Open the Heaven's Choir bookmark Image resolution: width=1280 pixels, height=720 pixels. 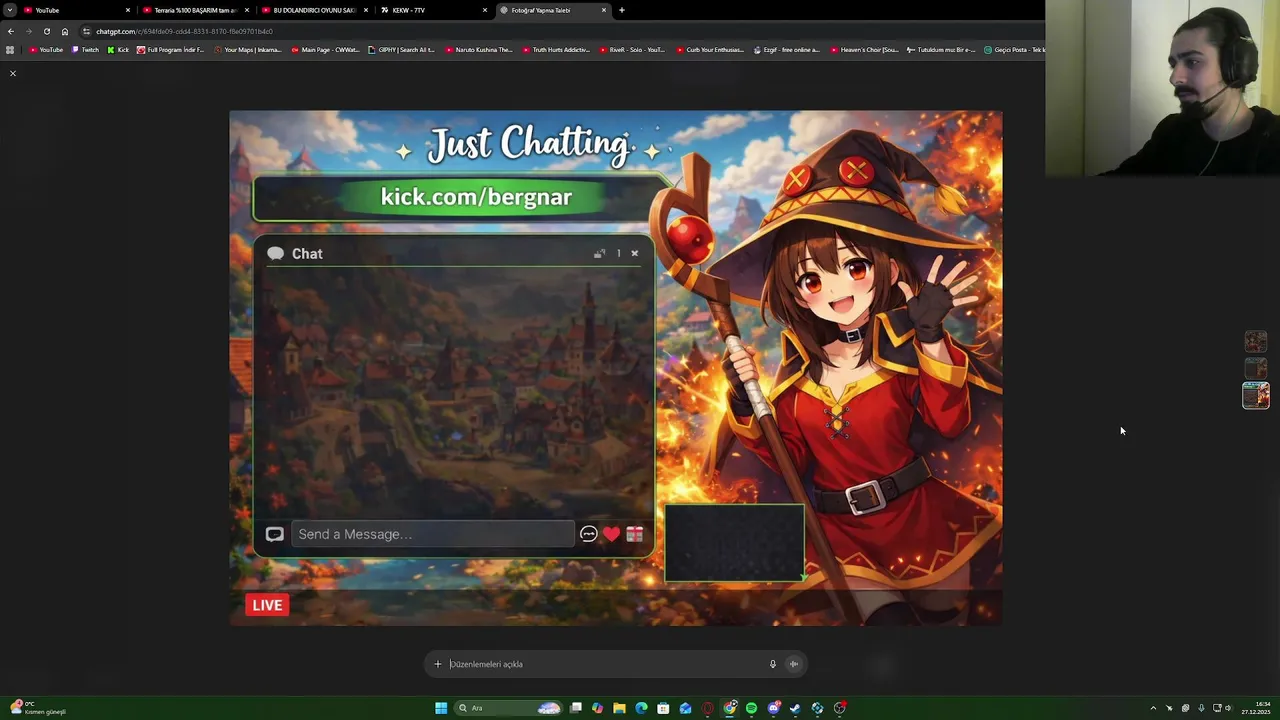point(864,50)
